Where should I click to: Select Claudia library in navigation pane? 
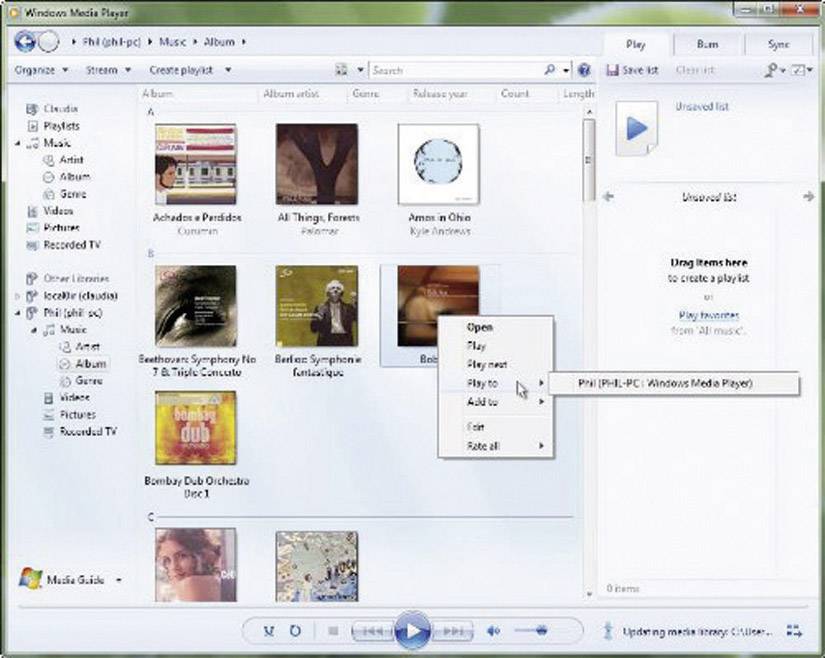tap(61, 109)
